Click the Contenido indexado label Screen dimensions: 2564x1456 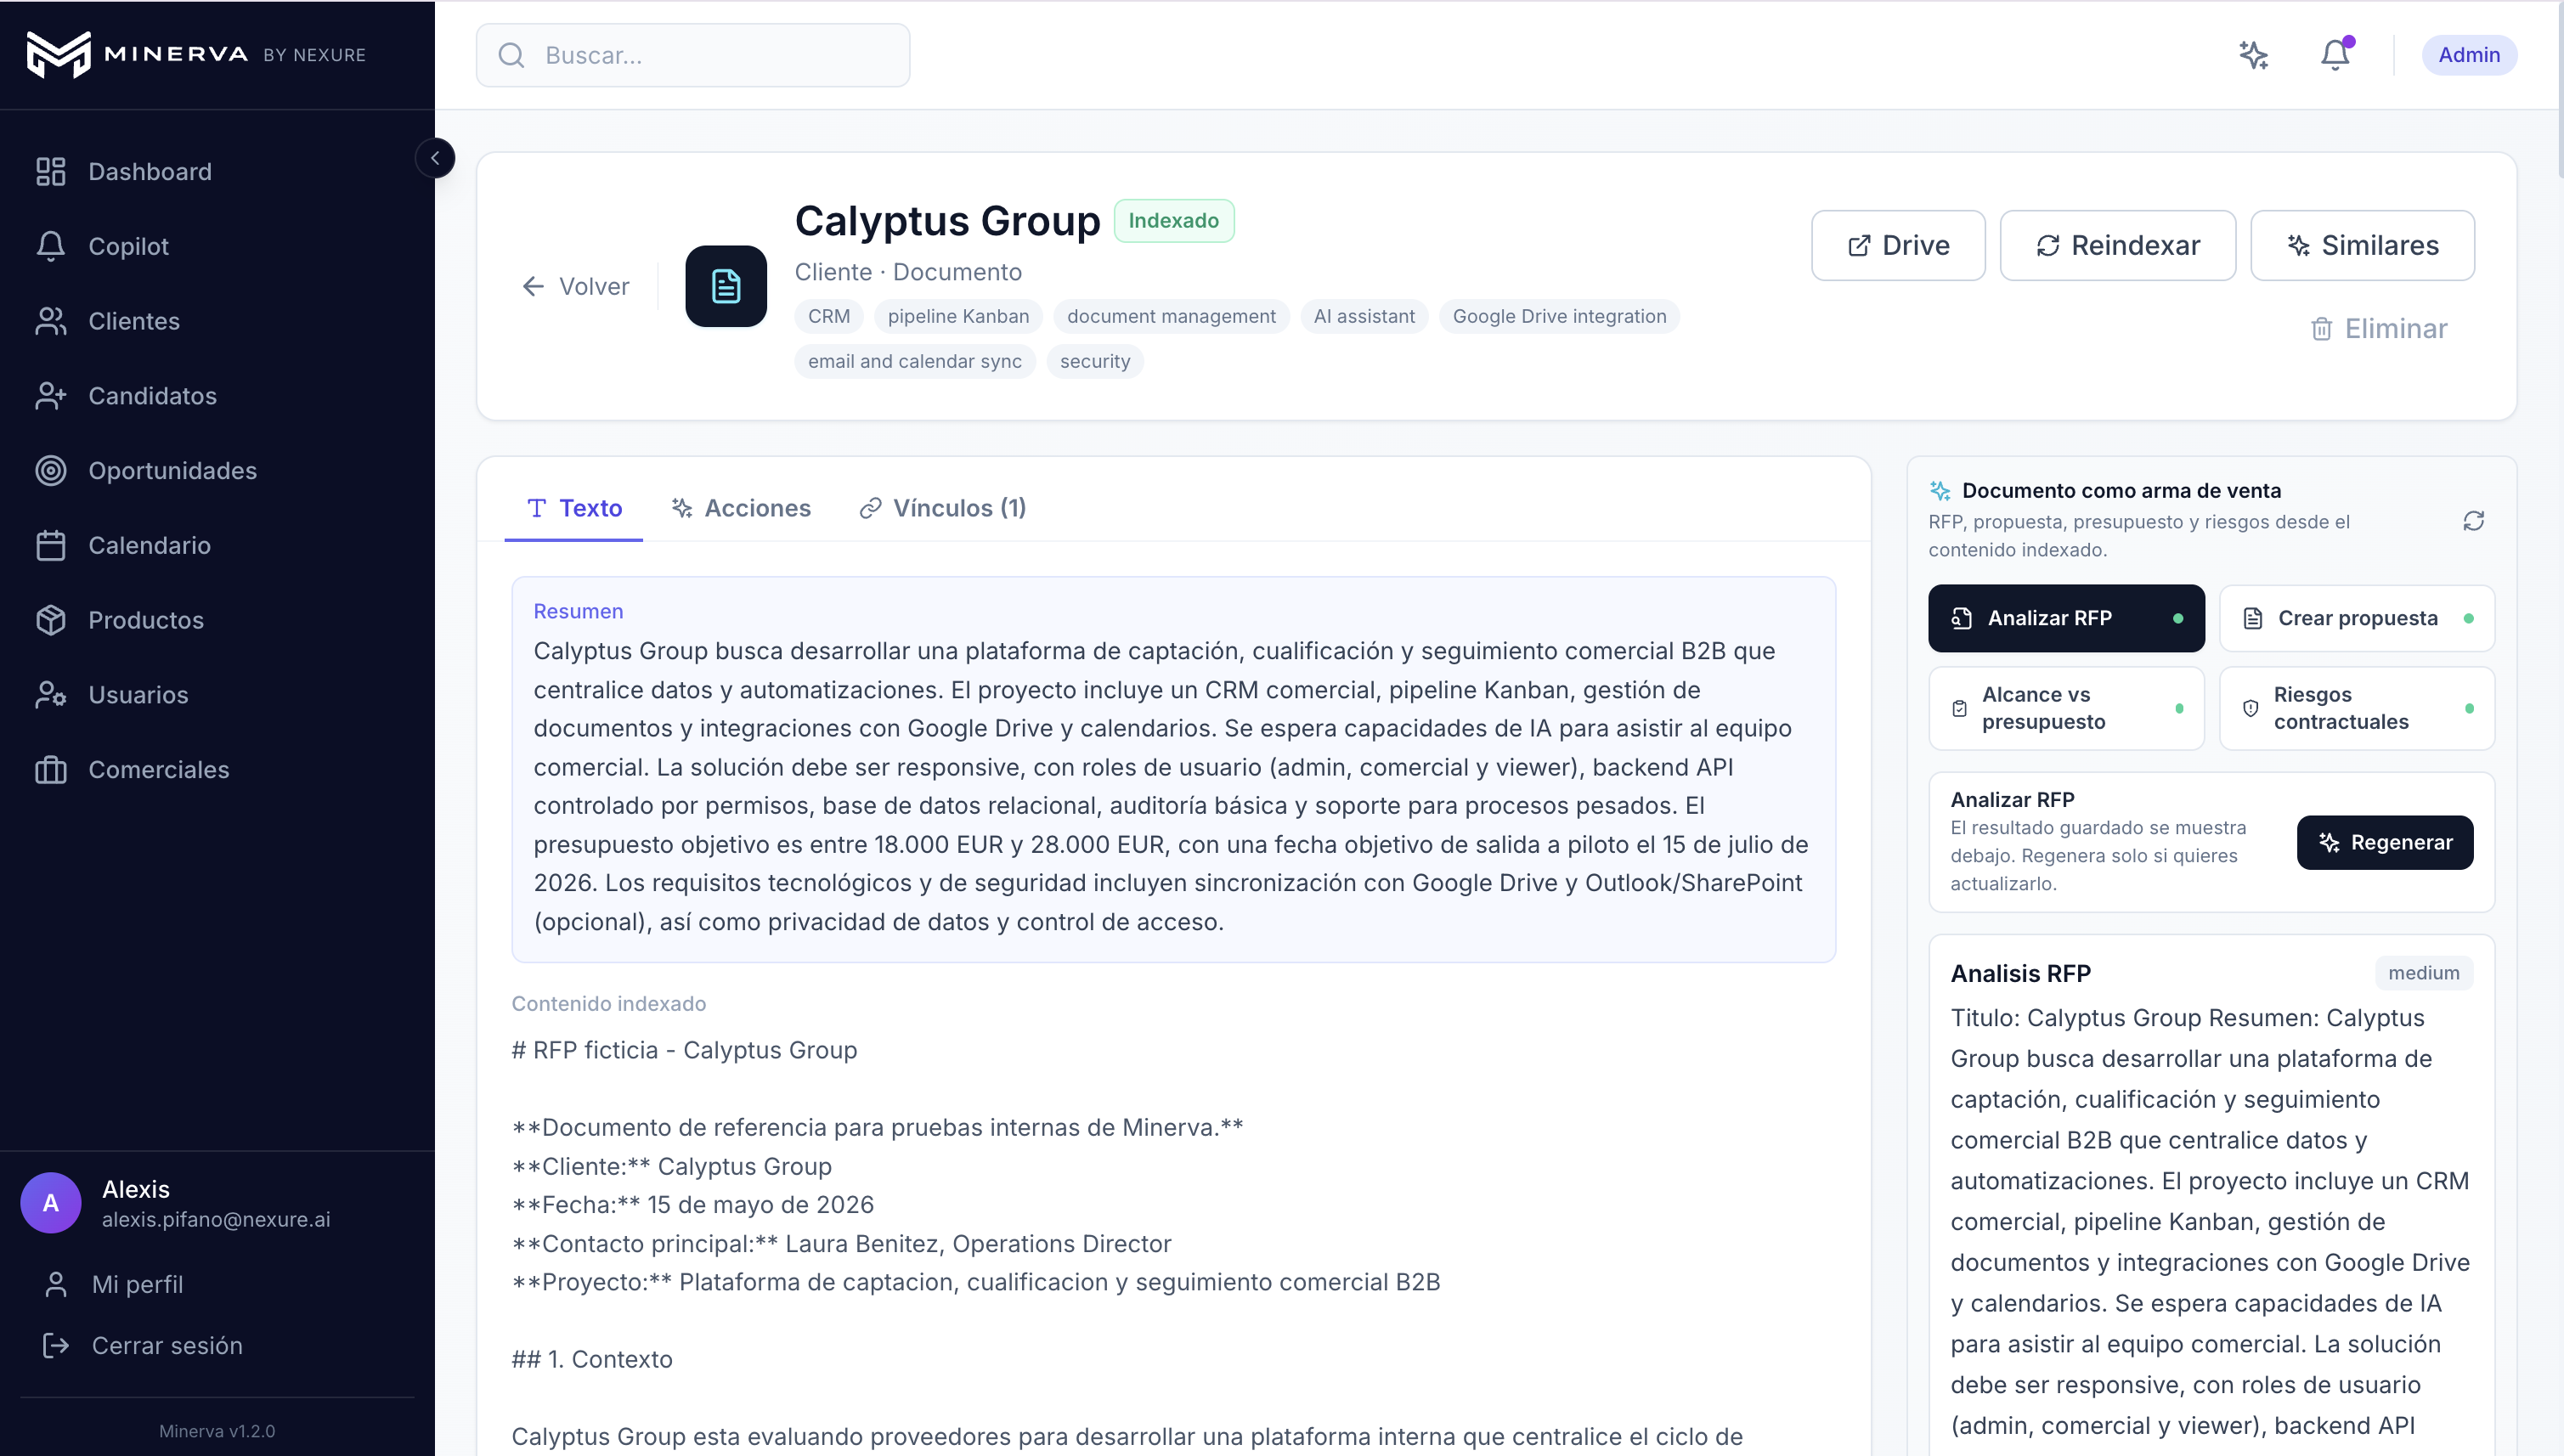tap(609, 1004)
